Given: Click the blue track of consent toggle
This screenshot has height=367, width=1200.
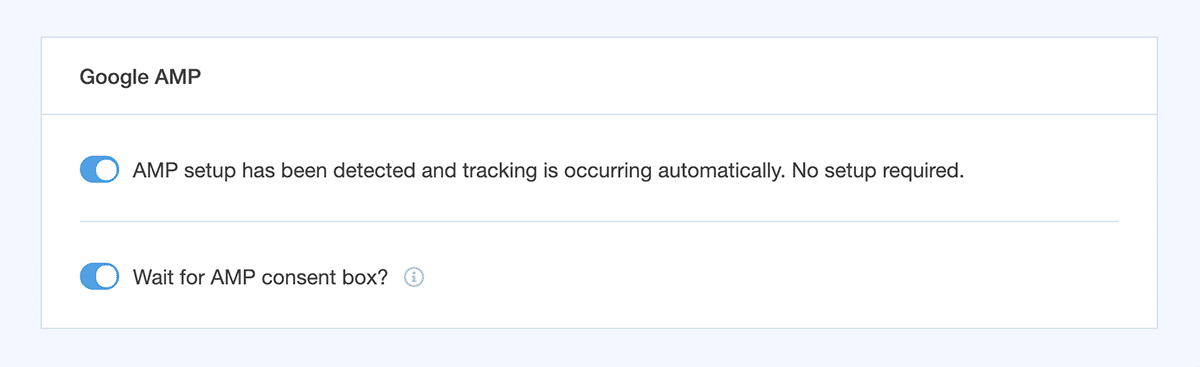Looking at the screenshot, I should [x=89, y=276].
